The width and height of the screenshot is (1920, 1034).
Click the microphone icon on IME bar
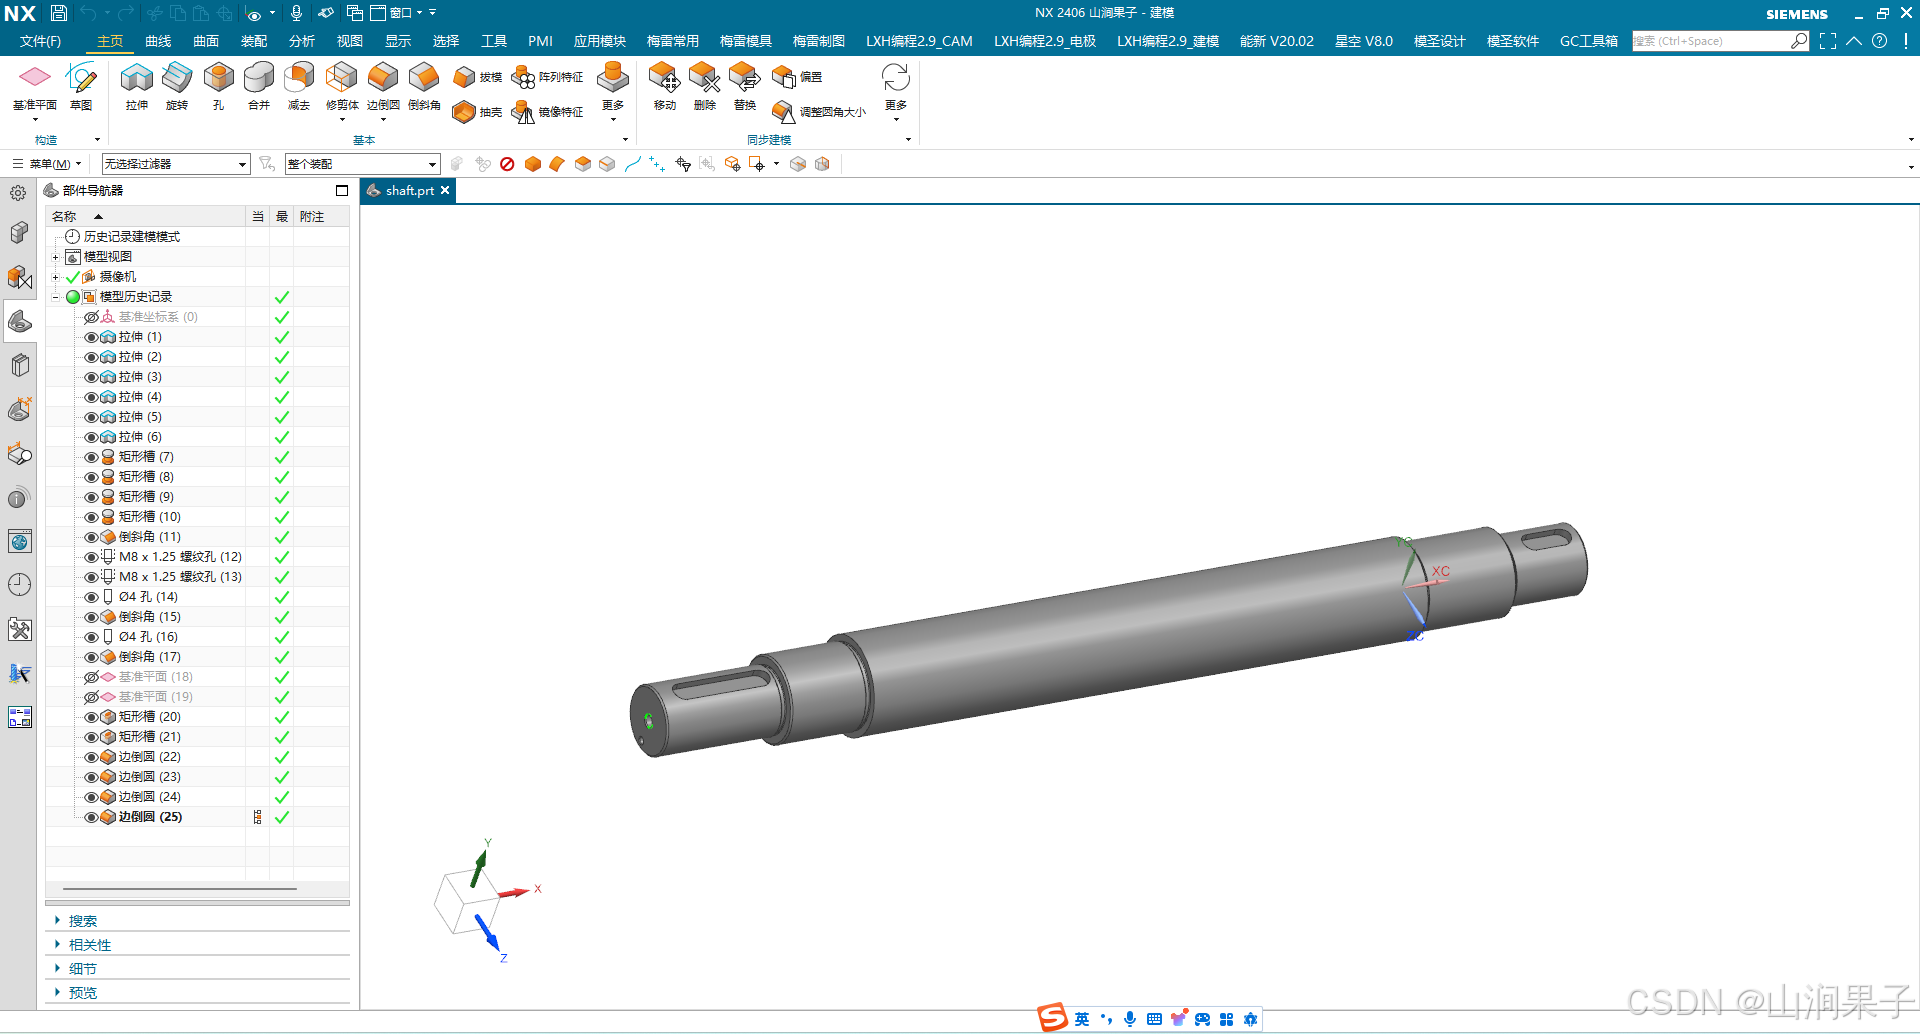tap(1130, 1019)
